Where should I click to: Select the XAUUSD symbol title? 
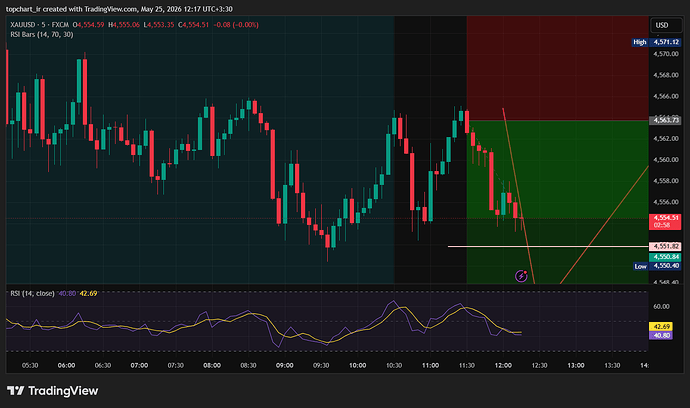(x=20, y=25)
